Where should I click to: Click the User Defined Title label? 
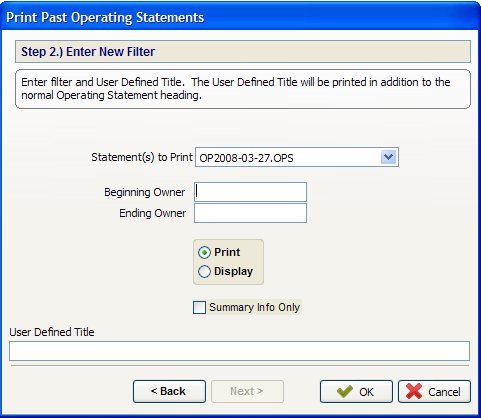[x=52, y=332]
